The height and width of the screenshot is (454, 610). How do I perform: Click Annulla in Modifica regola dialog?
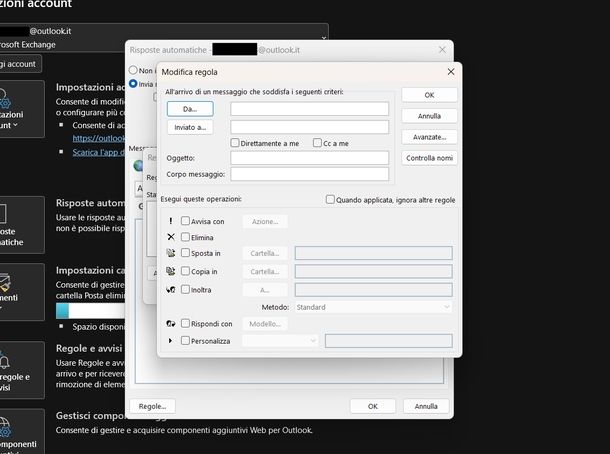(x=429, y=116)
